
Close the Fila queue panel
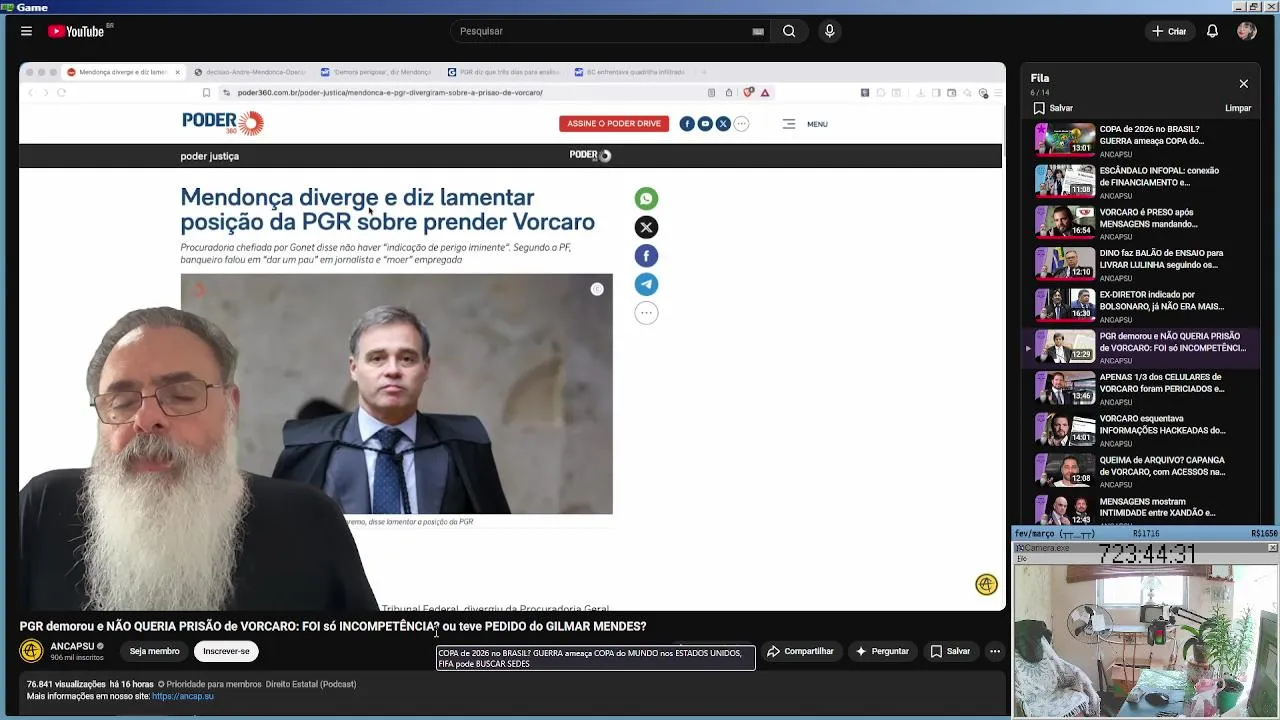(1243, 84)
